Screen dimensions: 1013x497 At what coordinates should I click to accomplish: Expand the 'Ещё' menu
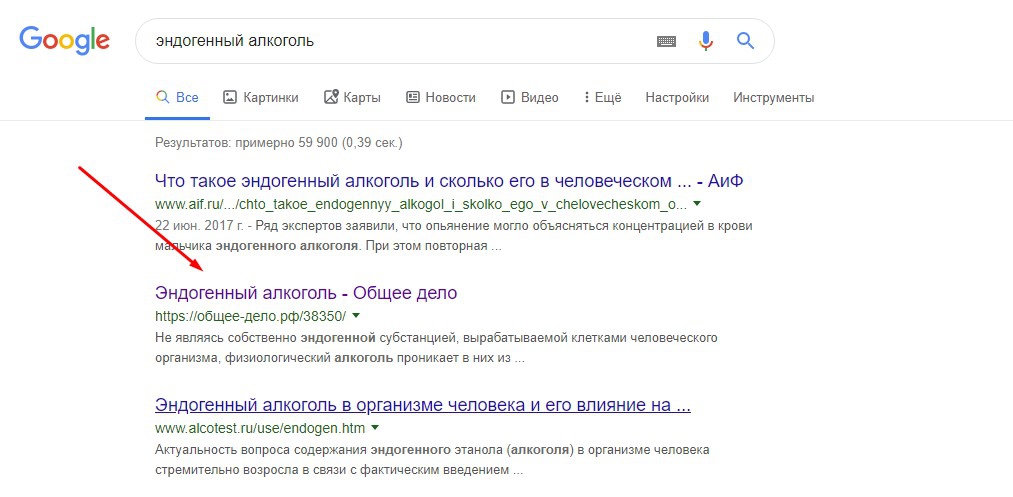[x=602, y=98]
